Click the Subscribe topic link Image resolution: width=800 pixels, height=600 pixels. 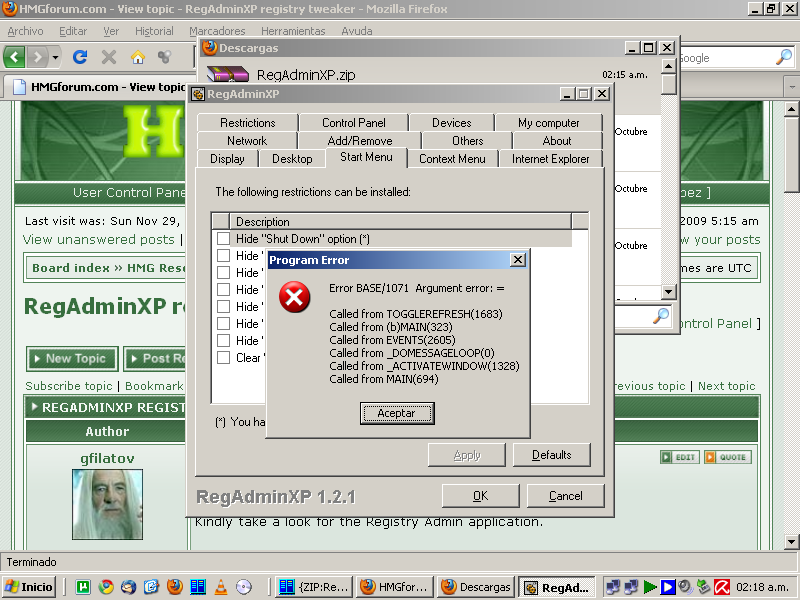click(69, 386)
